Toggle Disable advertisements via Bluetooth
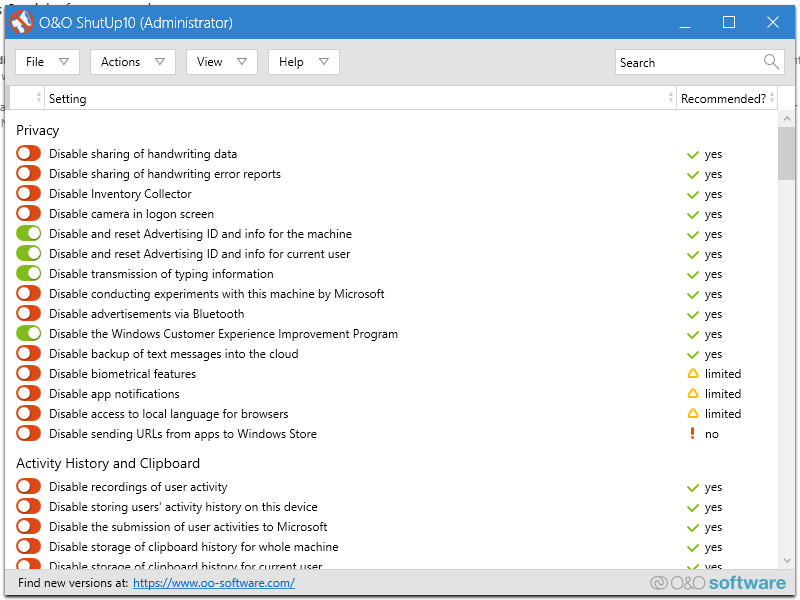The height and width of the screenshot is (600, 800). coord(28,313)
